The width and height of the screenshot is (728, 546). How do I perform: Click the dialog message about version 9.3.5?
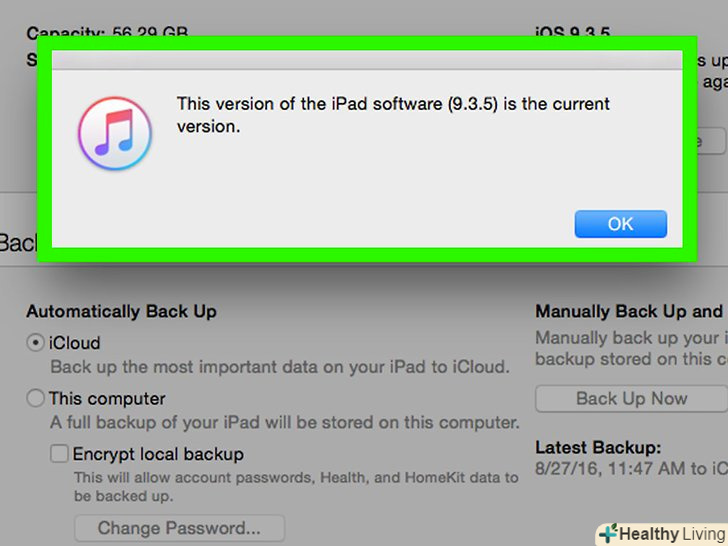(393, 115)
